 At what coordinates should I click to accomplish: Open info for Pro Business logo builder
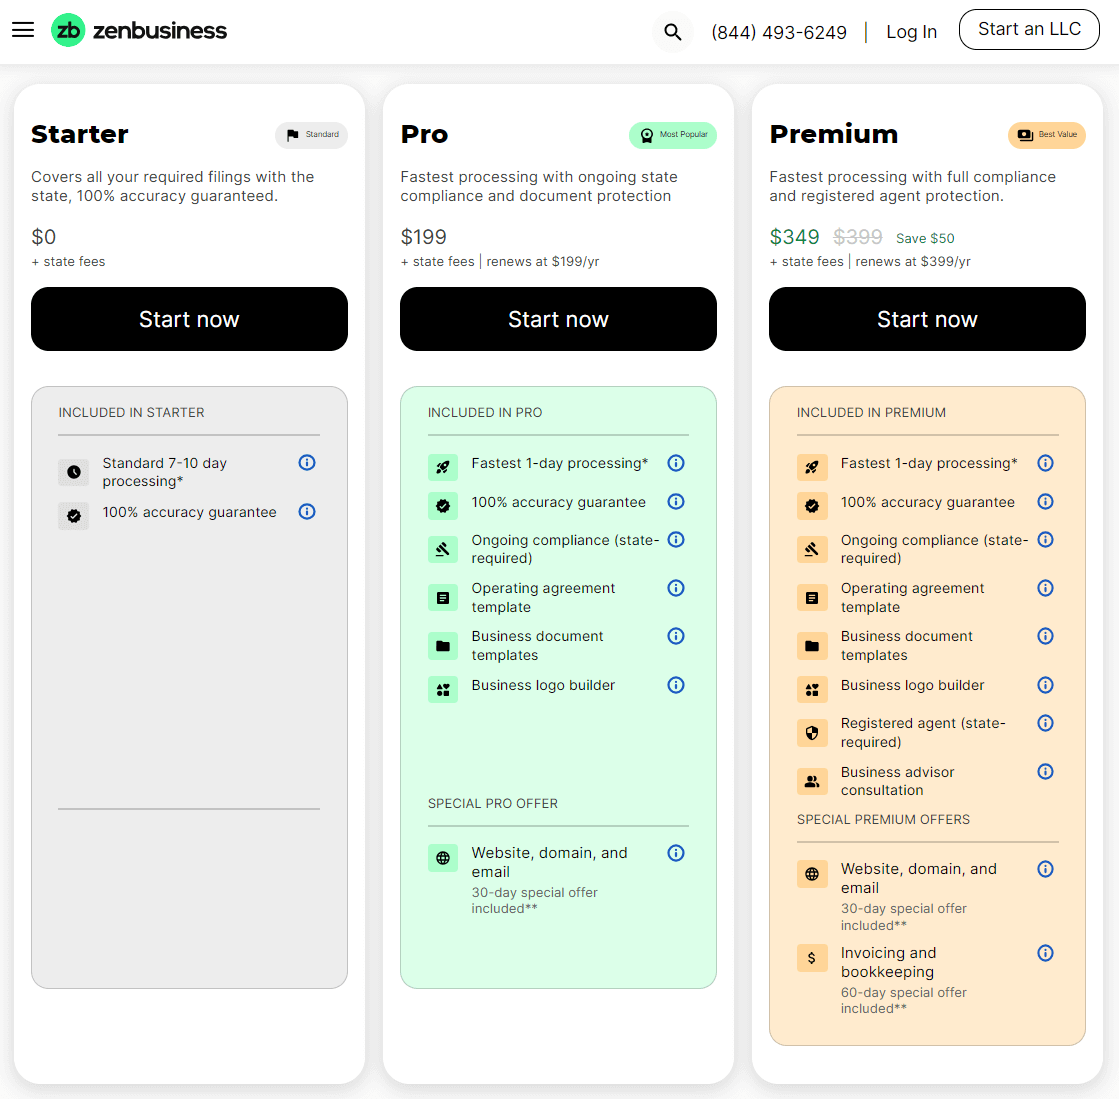(x=676, y=685)
